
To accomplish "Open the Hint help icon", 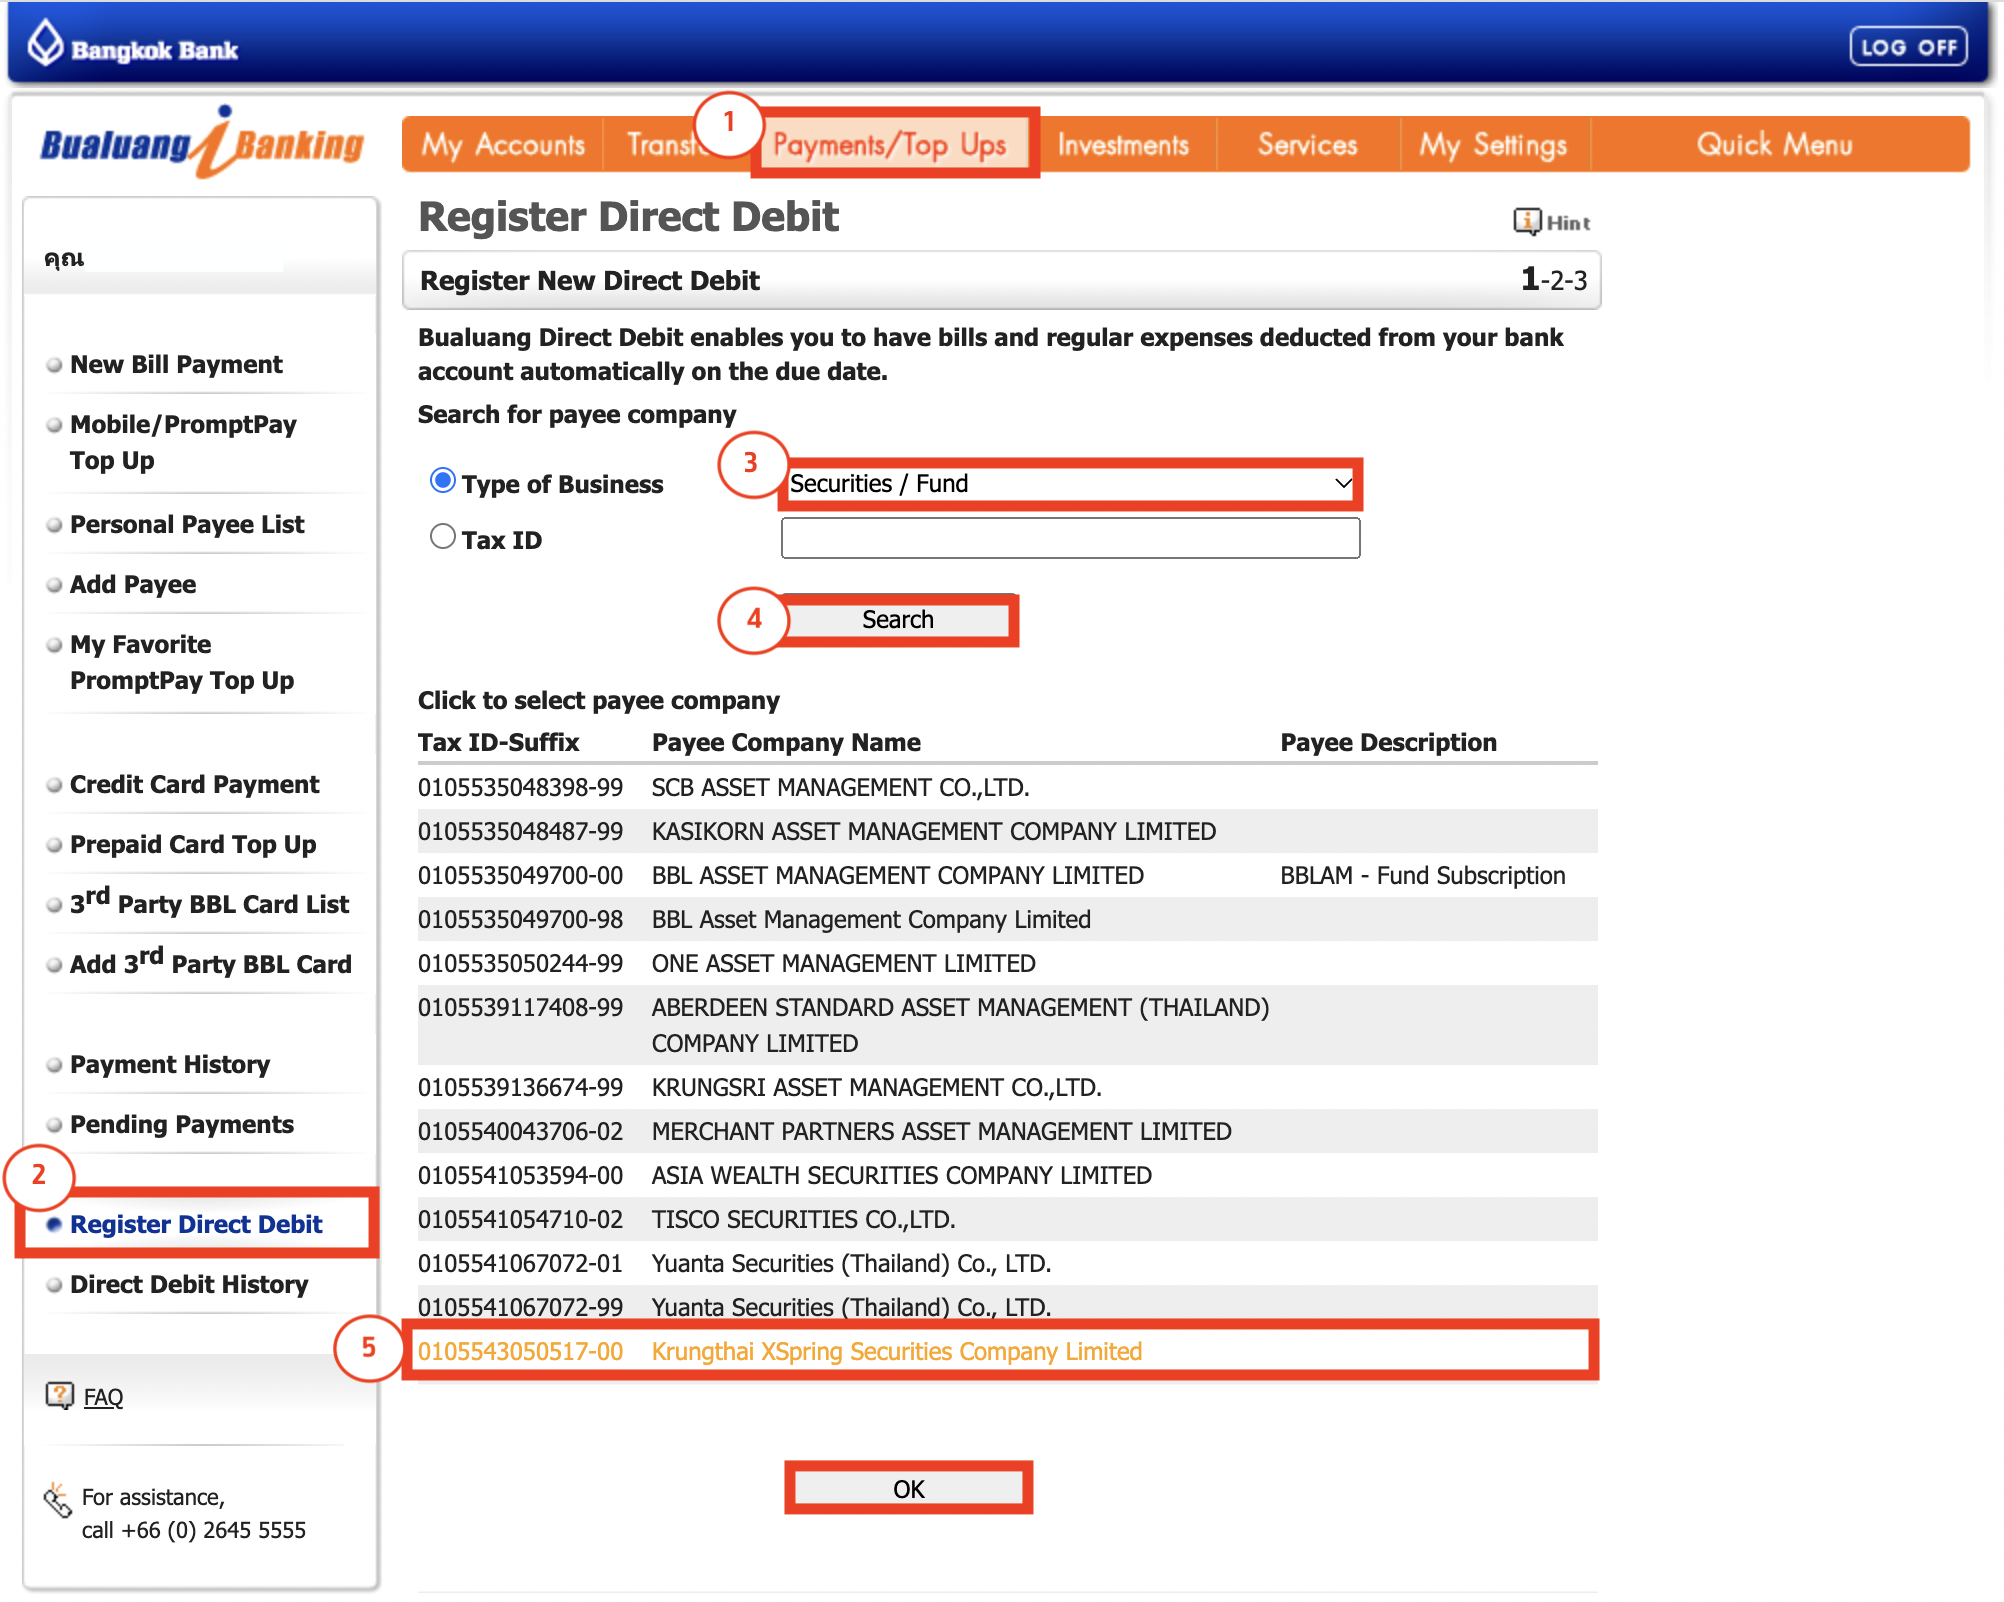I will pos(1526,221).
